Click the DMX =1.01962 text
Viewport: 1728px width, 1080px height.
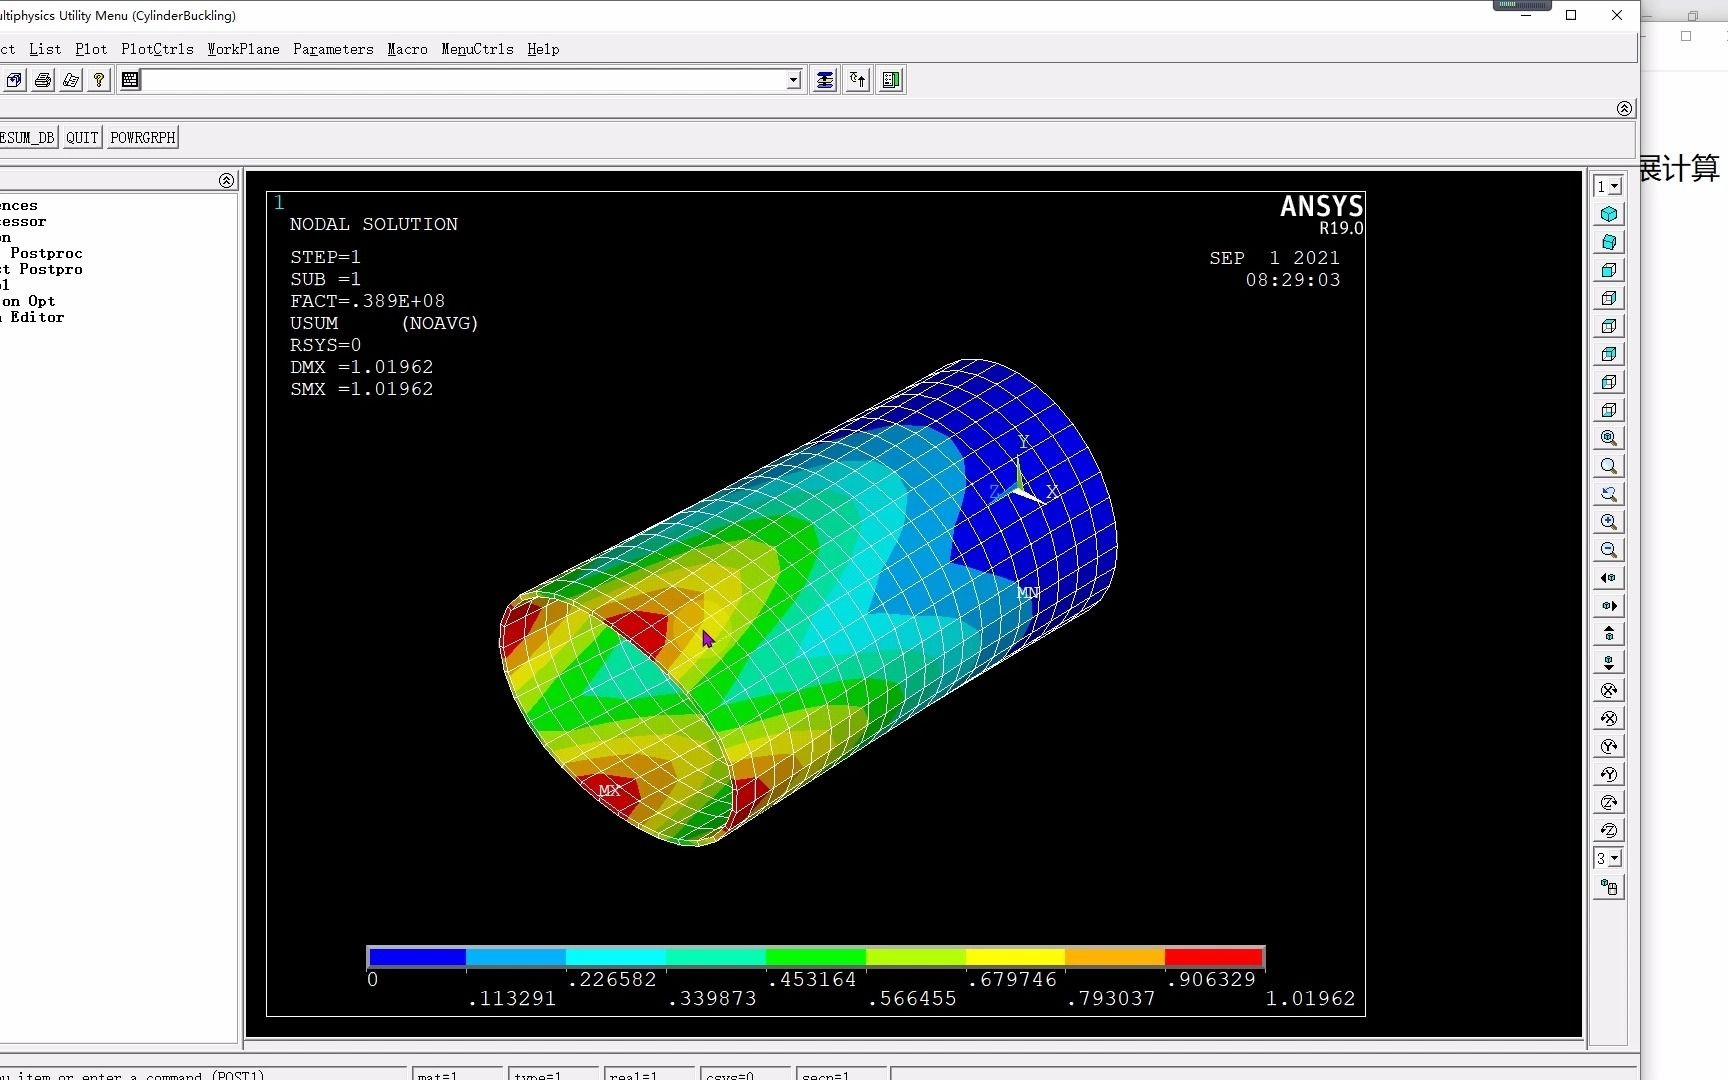click(x=361, y=367)
